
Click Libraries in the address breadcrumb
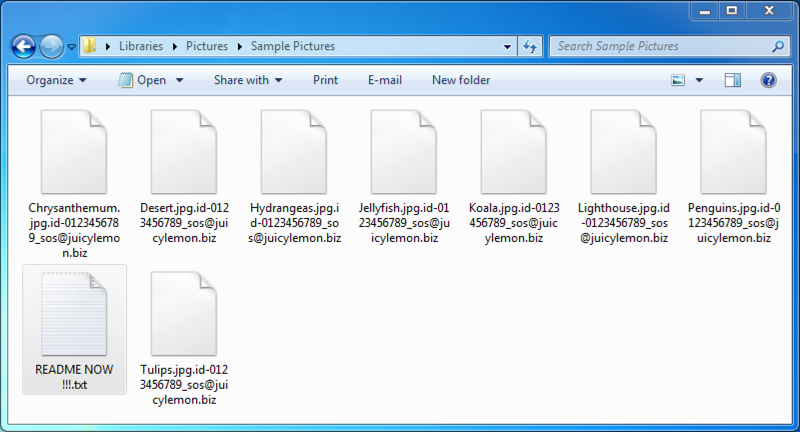[x=141, y=46]
